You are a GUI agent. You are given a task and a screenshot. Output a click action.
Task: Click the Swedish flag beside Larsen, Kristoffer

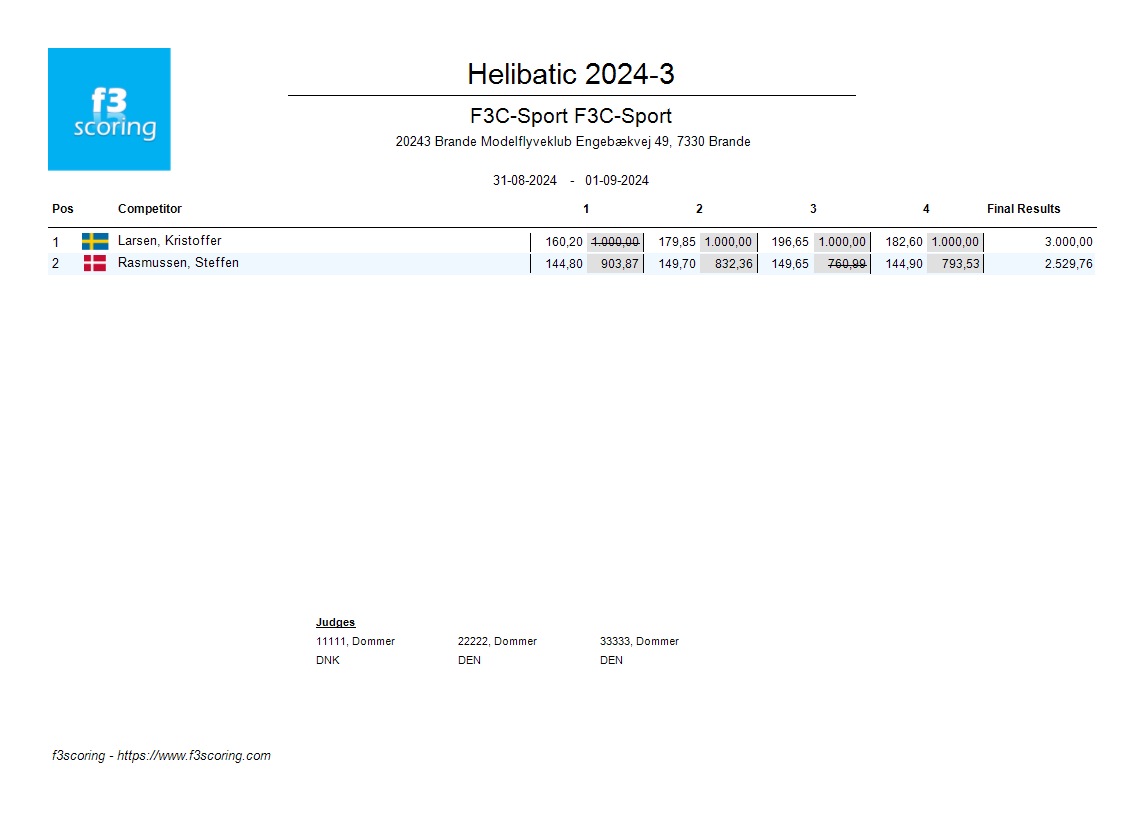coord(95,241)
